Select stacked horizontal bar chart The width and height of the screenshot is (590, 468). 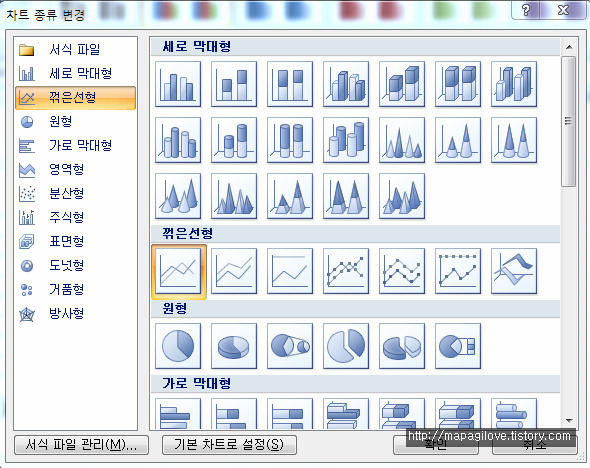pyautogui.click(x=234, y=413)
